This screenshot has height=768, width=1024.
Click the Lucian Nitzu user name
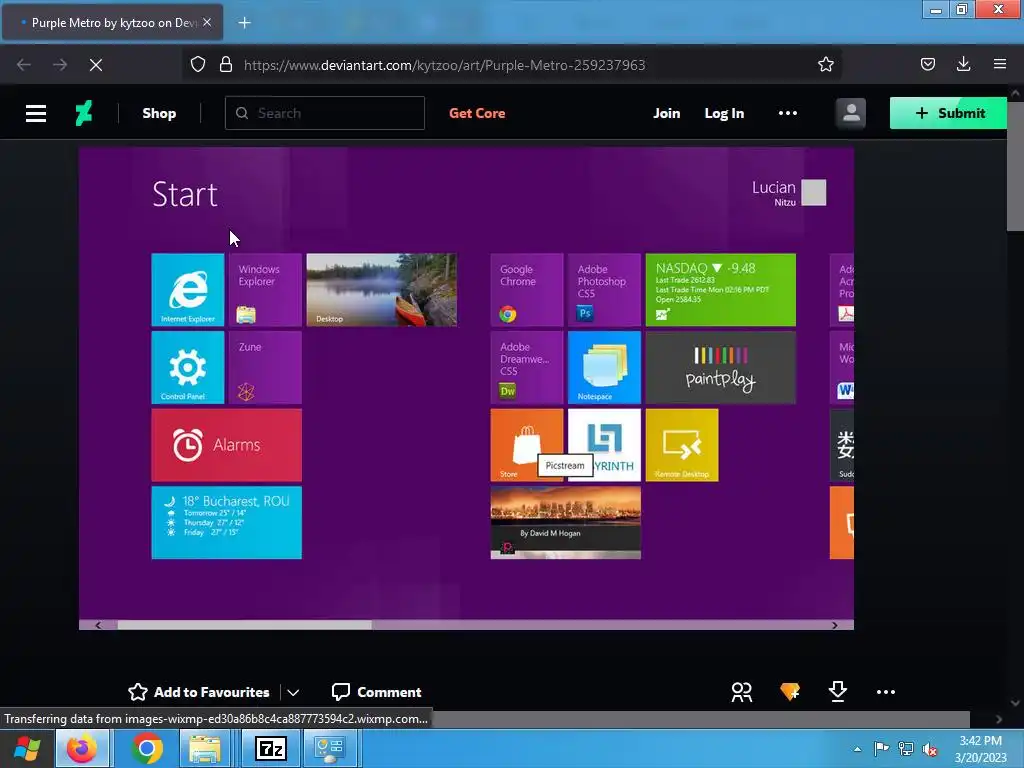[774, 193]
